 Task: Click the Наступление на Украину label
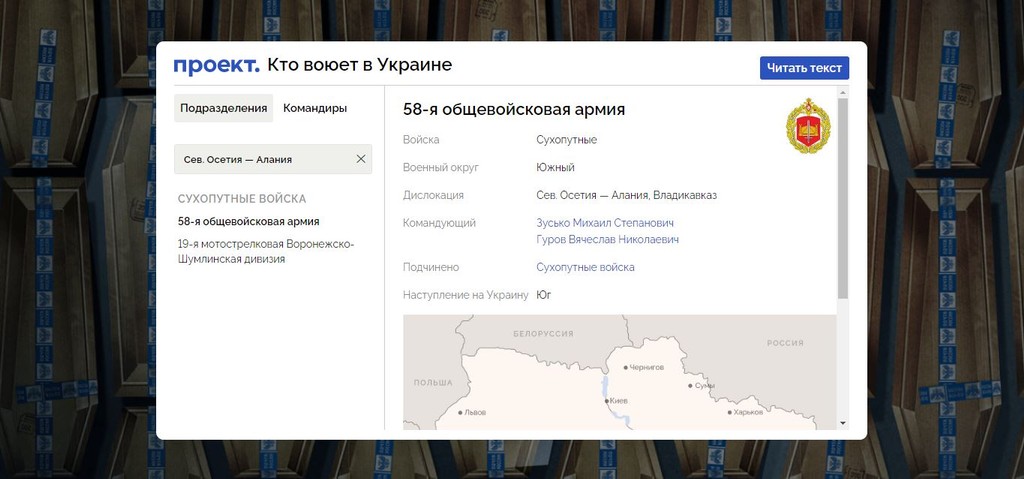coord(465,295)
